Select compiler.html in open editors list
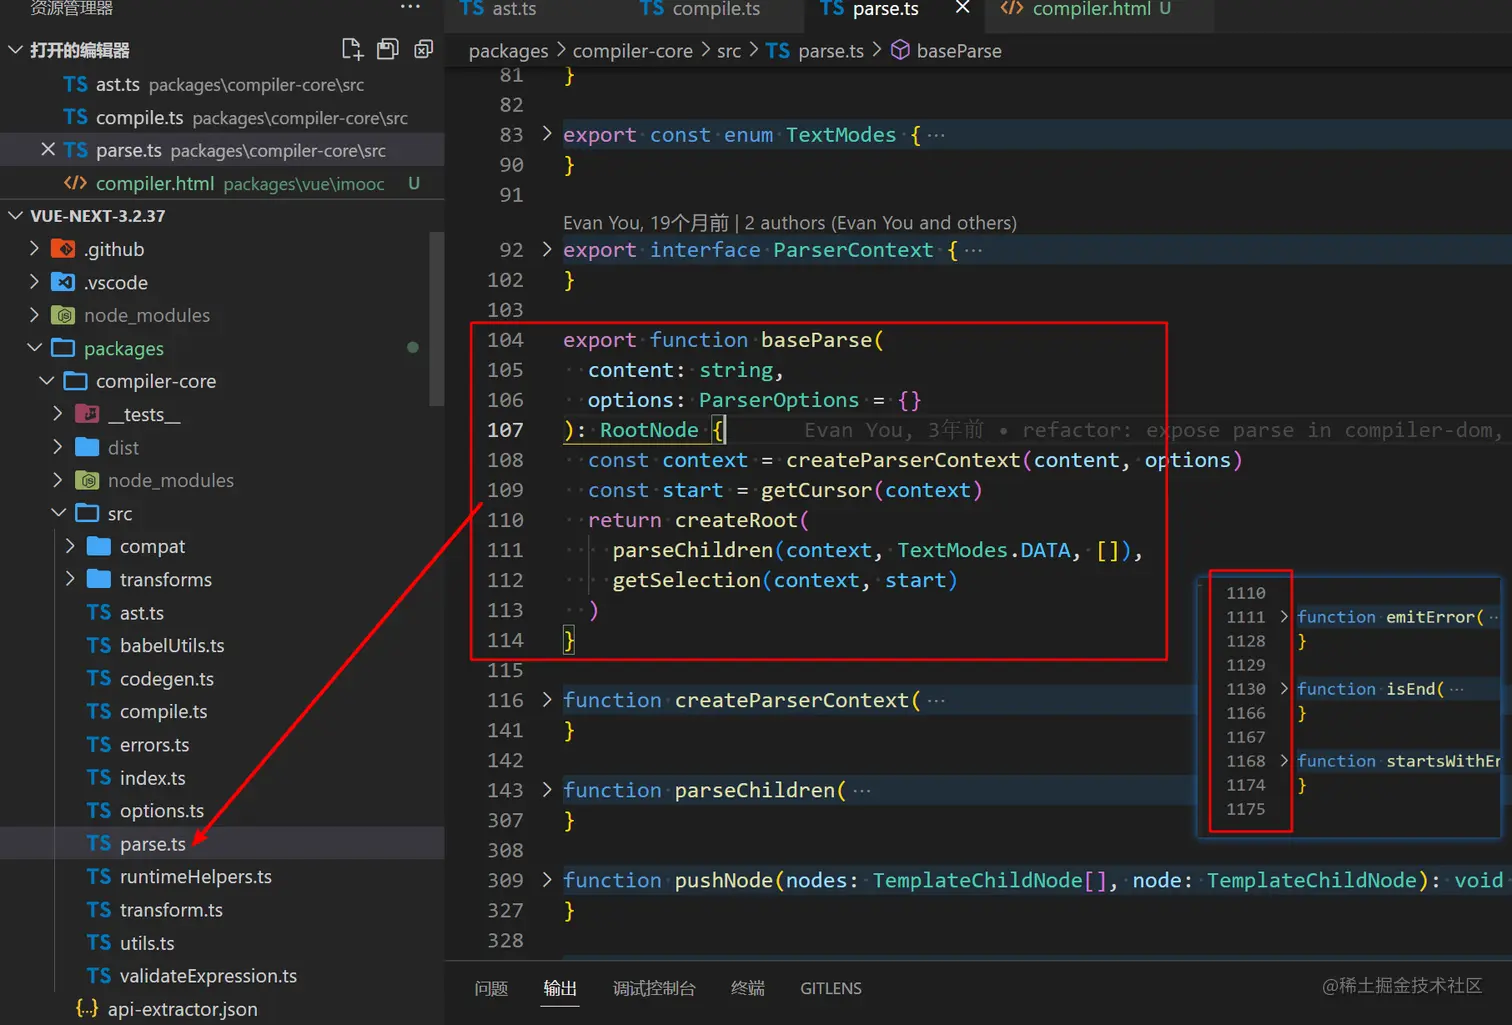The width and height of the screenshot is (1512, 1025). click(222, 183)
